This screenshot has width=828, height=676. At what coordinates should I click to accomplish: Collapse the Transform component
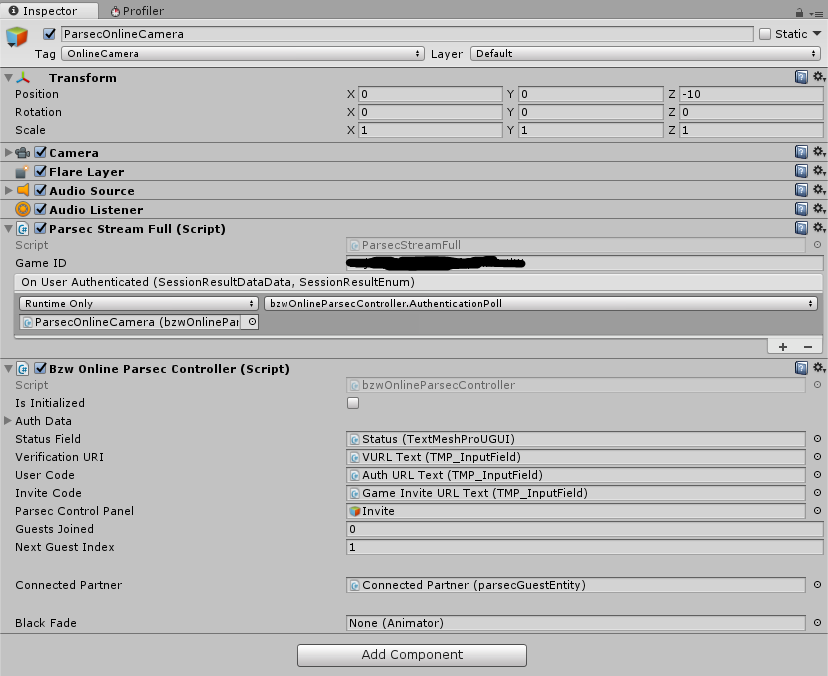[x=8, y=78]
